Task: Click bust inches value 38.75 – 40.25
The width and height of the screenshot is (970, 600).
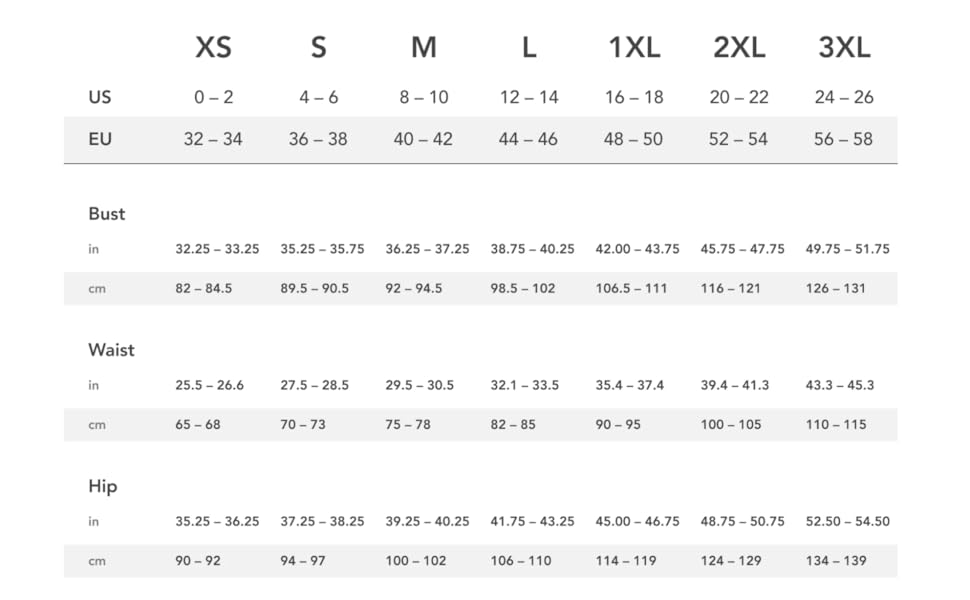Action: [532, 249]
